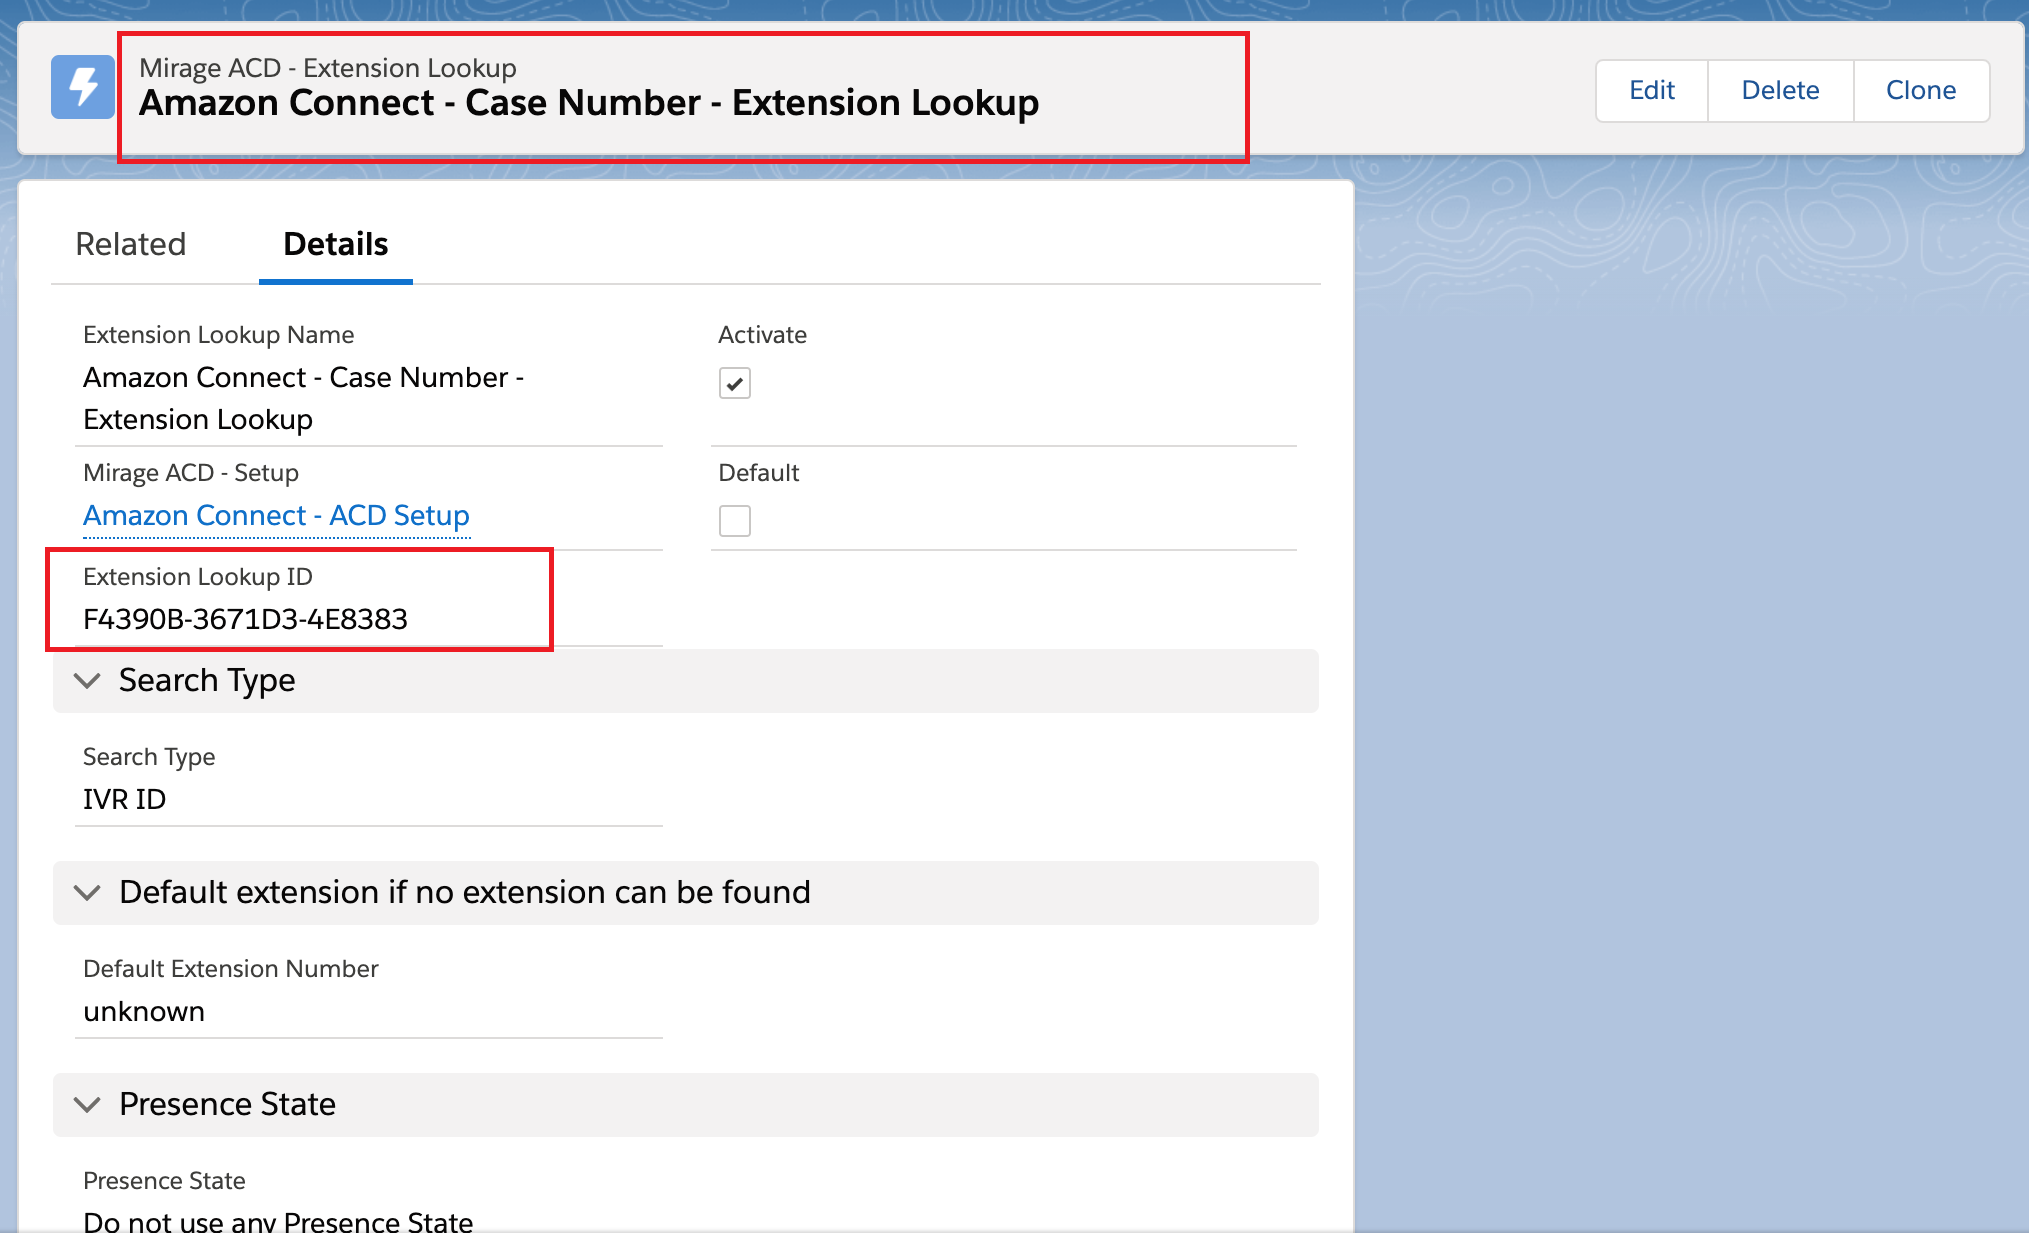Click the IVR ID search type value
This screenshot has height=1233, width=2029.
(x=124, y=800)
